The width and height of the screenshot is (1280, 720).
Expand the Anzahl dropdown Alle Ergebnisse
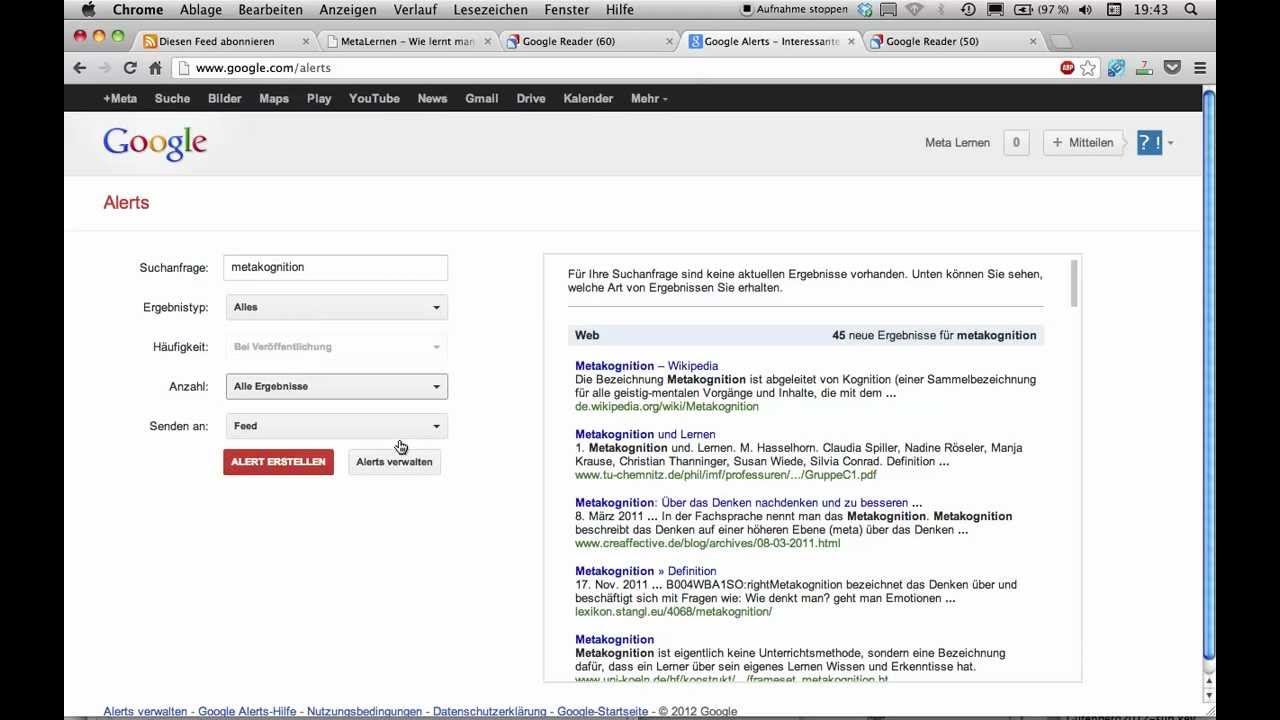tap(336, 386)
